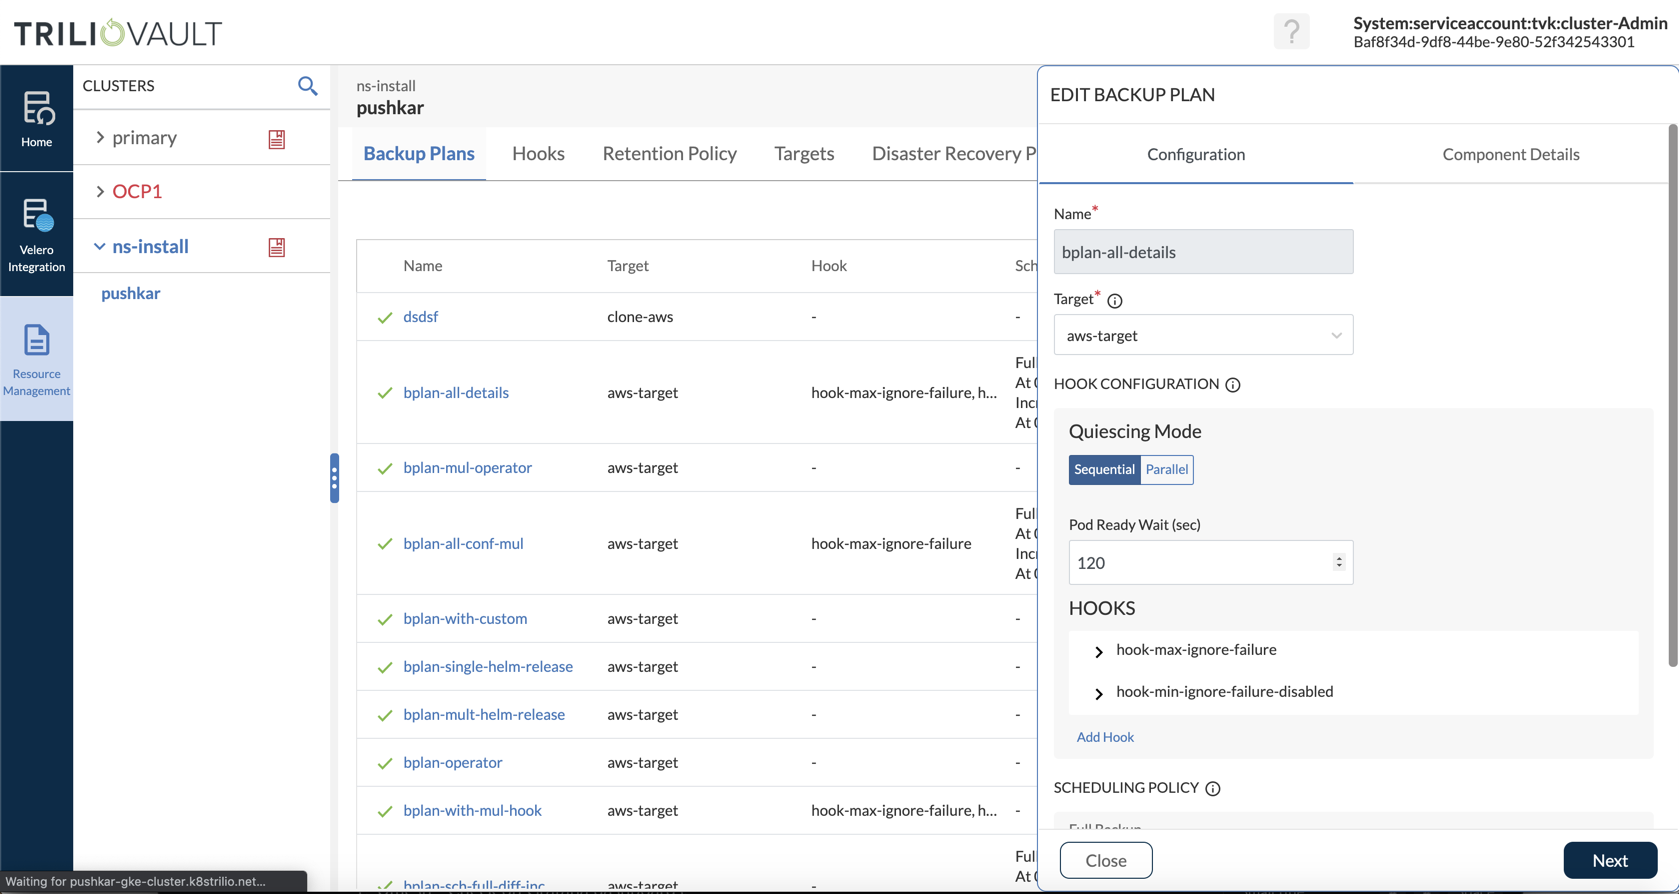This screenshot has height=894, width=1679.
Task: Click the Next button
Action: [x=1609, y=860]
